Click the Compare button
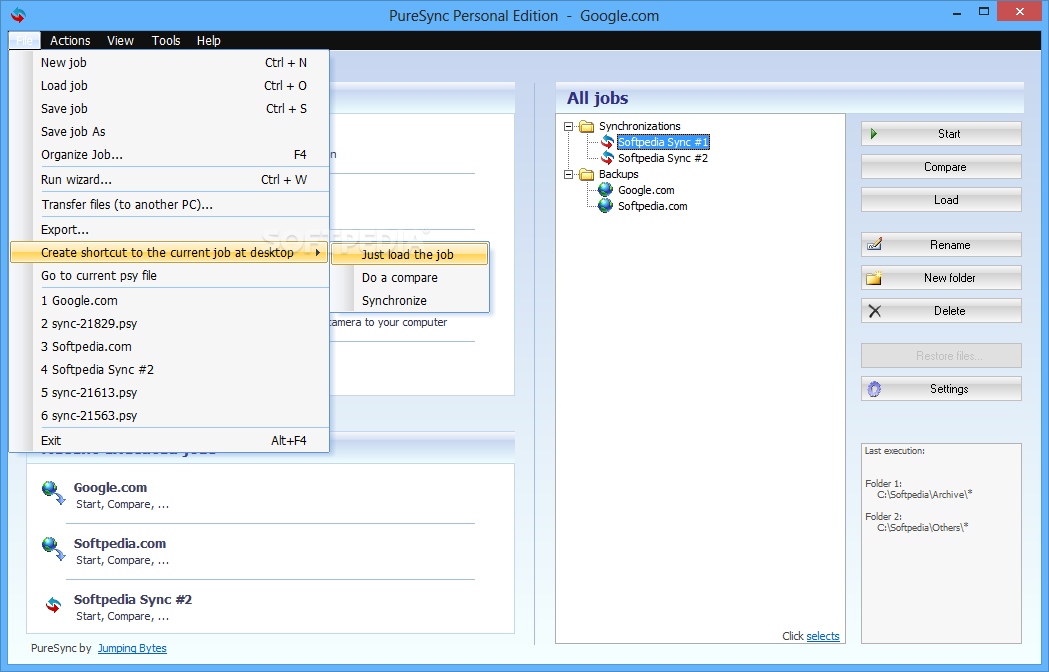 tap(941, 167)
